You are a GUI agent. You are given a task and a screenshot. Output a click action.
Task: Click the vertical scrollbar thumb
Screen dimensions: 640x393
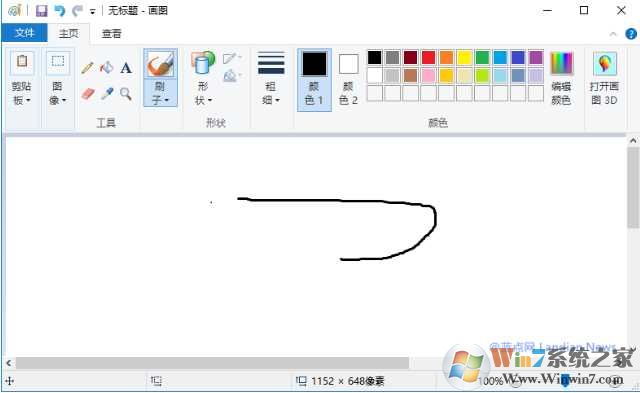(633, 188)
